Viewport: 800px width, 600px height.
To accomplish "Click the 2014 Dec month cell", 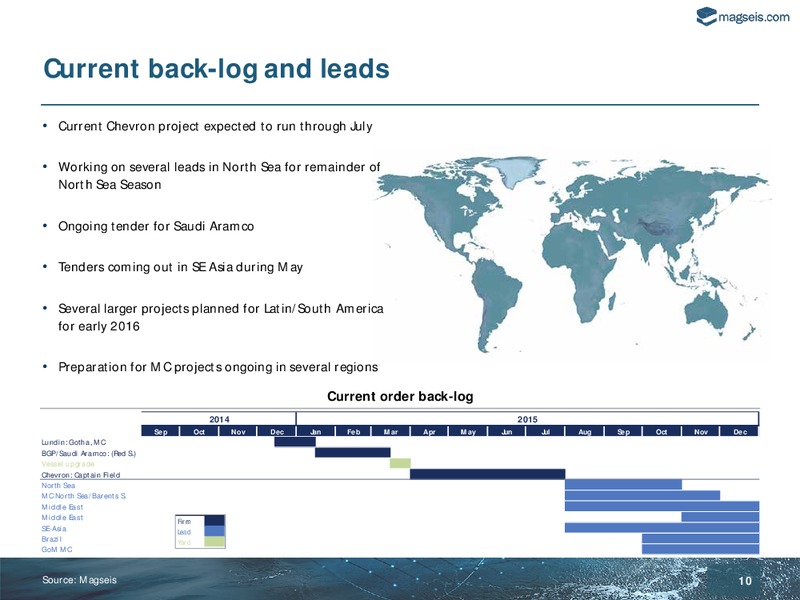I will pyautogui.click(x=277, y=432).
